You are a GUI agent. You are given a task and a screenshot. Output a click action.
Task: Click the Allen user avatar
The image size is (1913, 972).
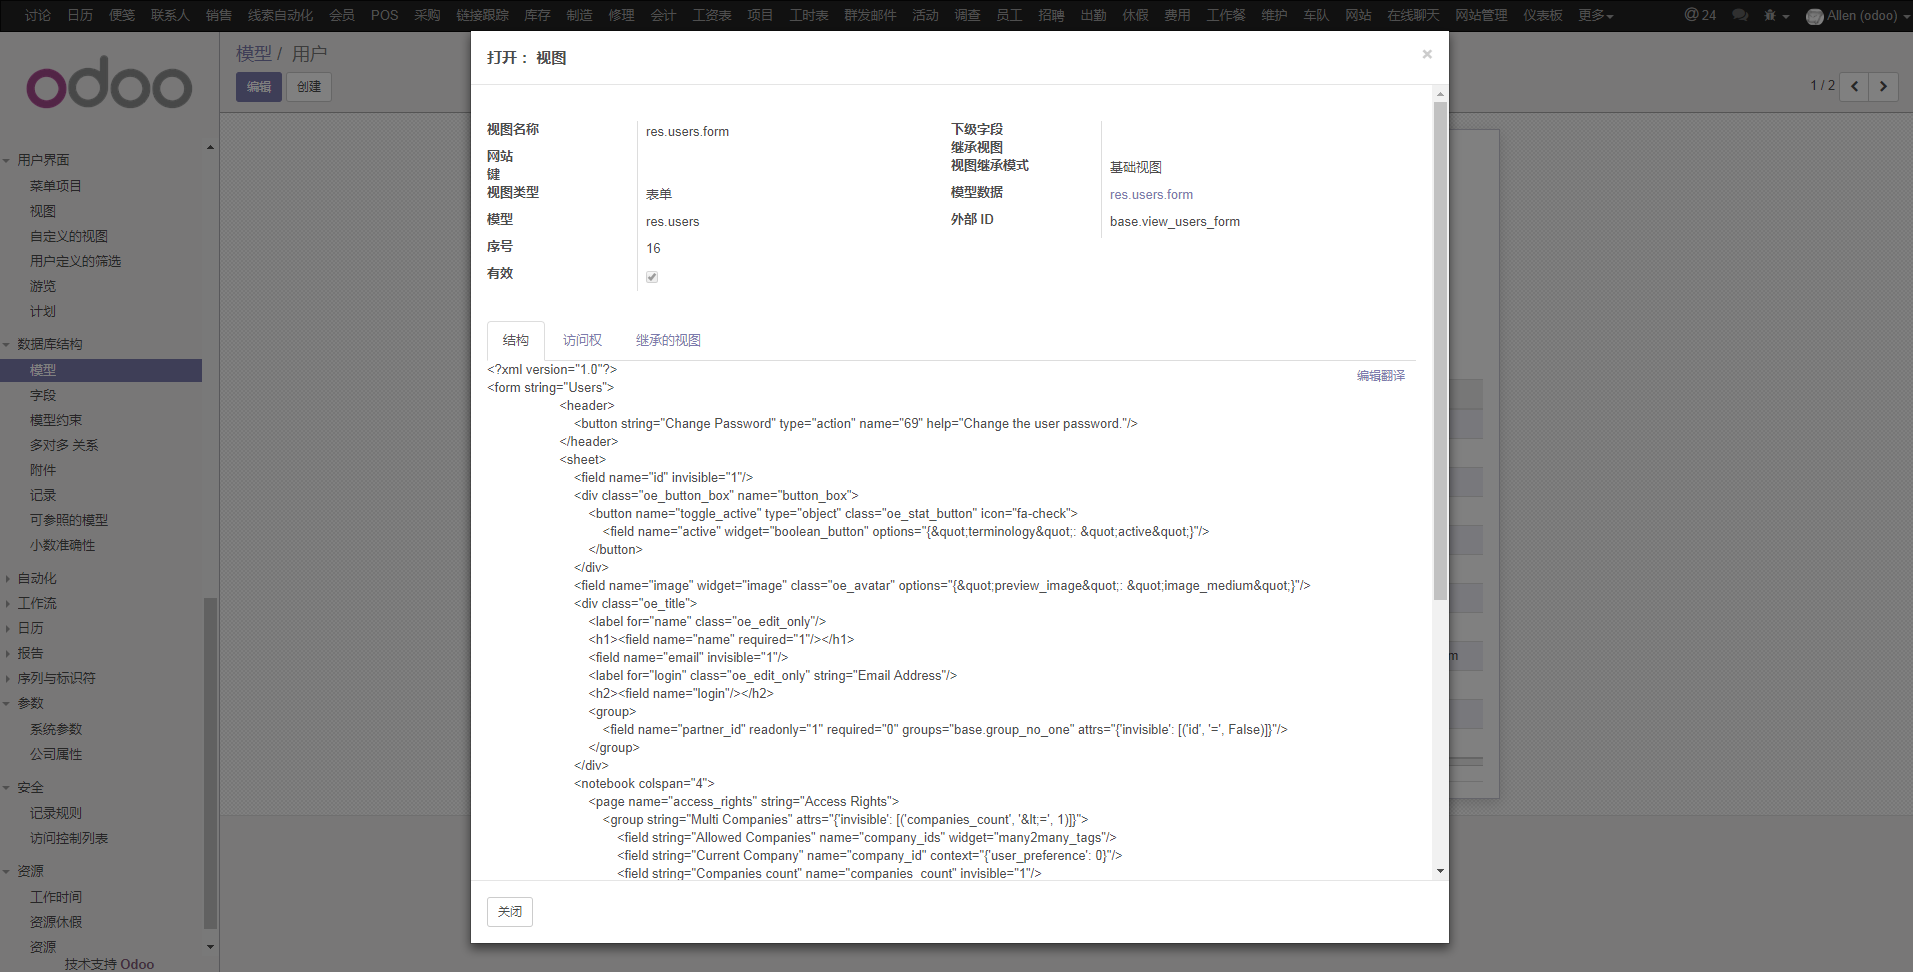(x=1815, y=16)
